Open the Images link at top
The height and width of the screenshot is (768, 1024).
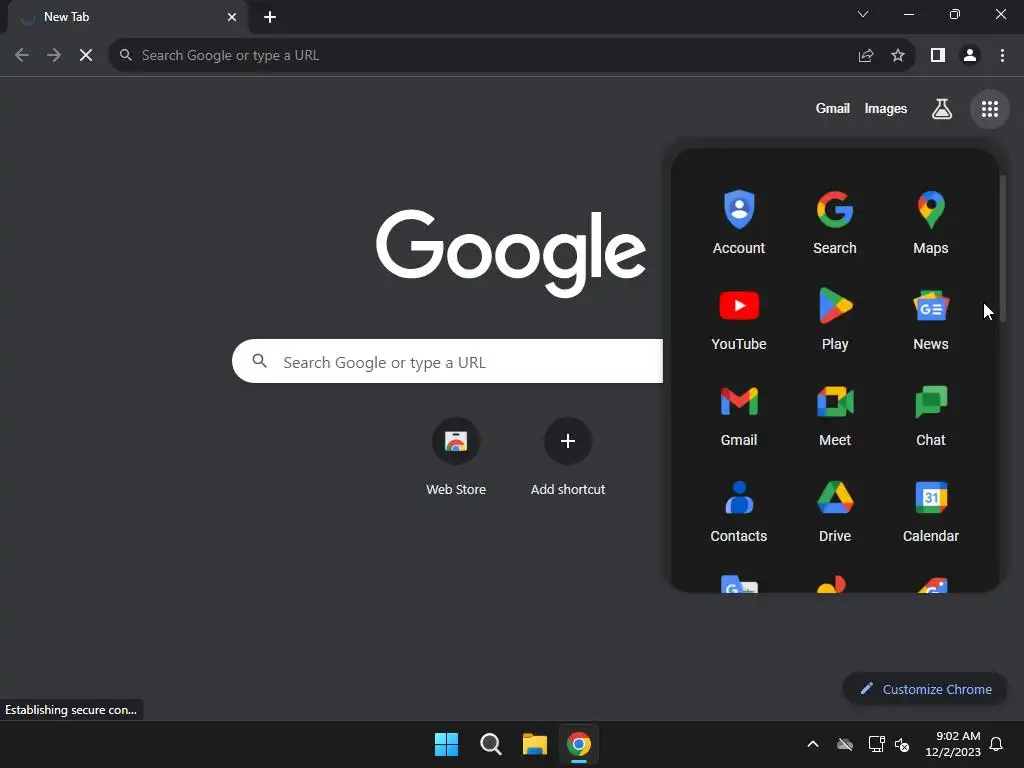click(886, 108)
